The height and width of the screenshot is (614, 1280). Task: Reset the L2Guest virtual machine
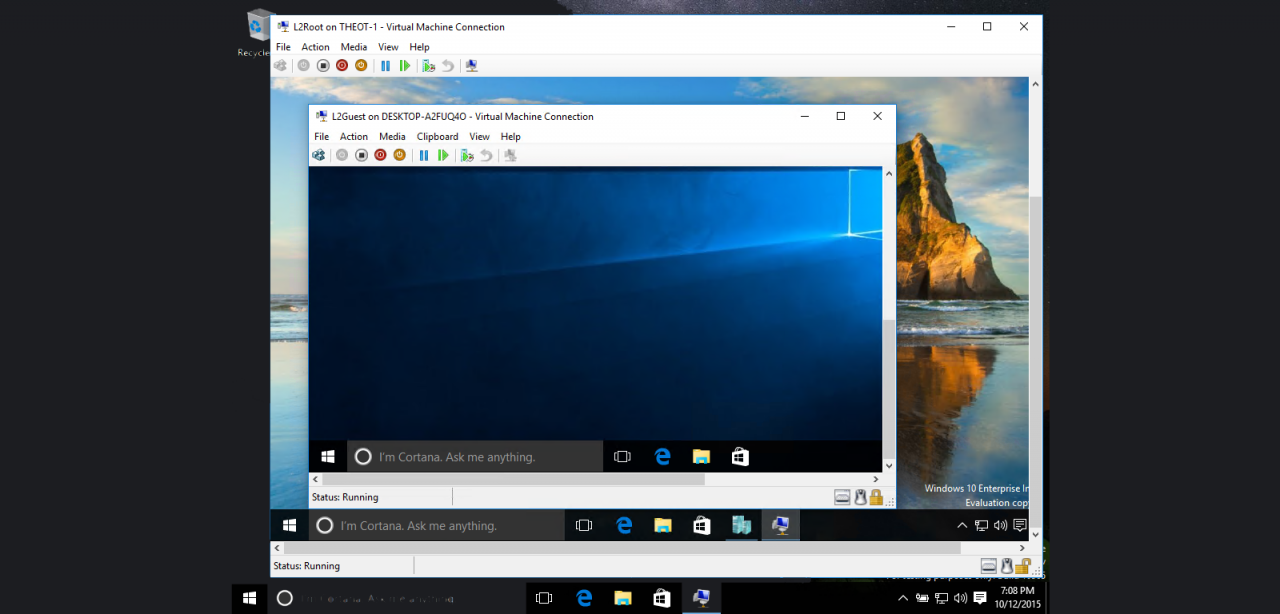click(443, 155)
